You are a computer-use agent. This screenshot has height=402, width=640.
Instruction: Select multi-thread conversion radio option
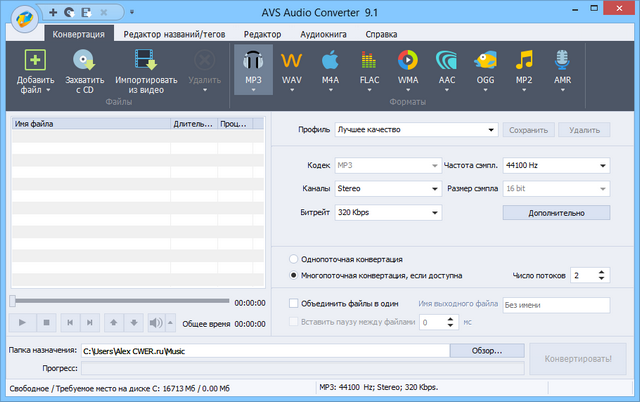tap(293, 275)
